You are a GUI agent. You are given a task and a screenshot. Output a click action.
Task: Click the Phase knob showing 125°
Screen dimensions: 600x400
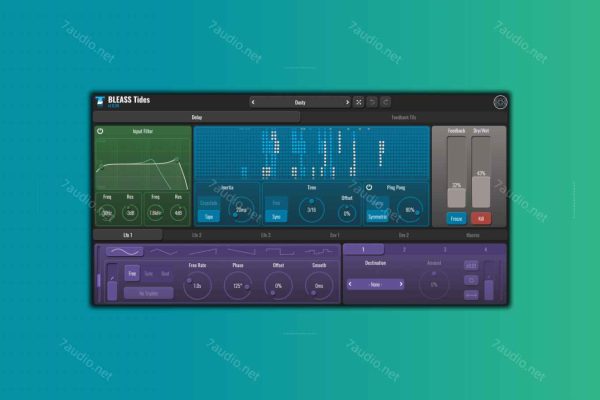238,286
